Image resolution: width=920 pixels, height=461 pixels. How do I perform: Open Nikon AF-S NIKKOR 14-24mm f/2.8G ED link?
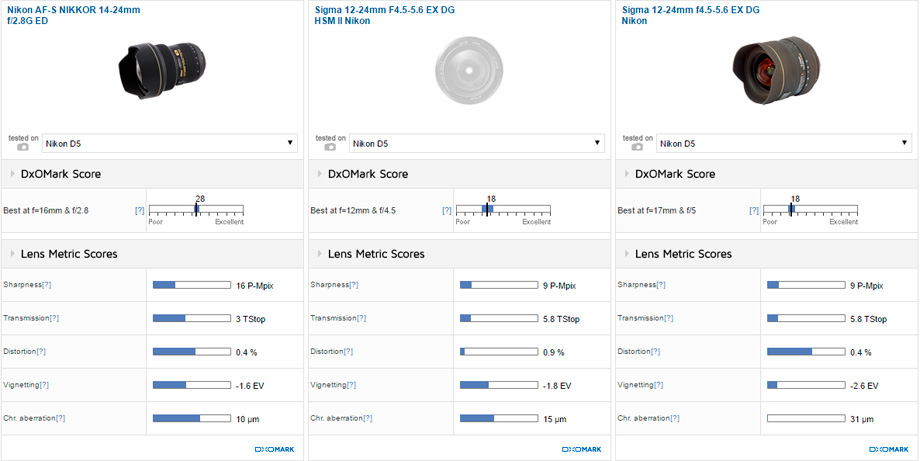click(x=73, y=15)
